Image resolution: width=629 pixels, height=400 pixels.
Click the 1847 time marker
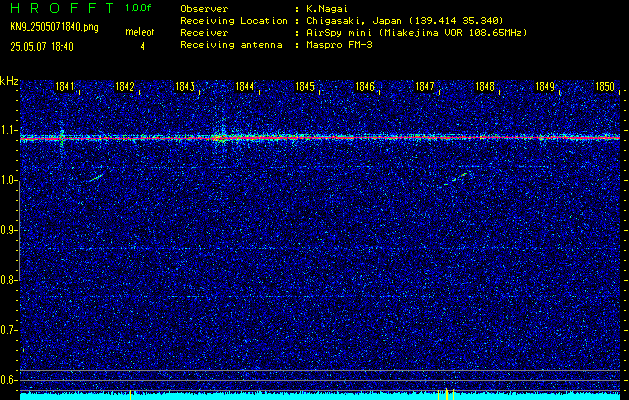424,87
